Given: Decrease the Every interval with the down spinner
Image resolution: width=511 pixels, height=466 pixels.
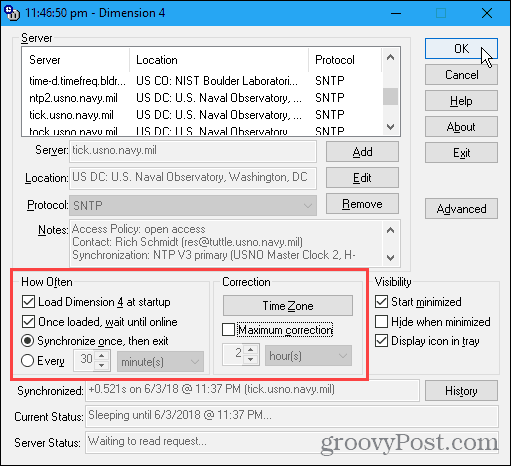Looking at the screenshot, I should (x=102, y=366).
